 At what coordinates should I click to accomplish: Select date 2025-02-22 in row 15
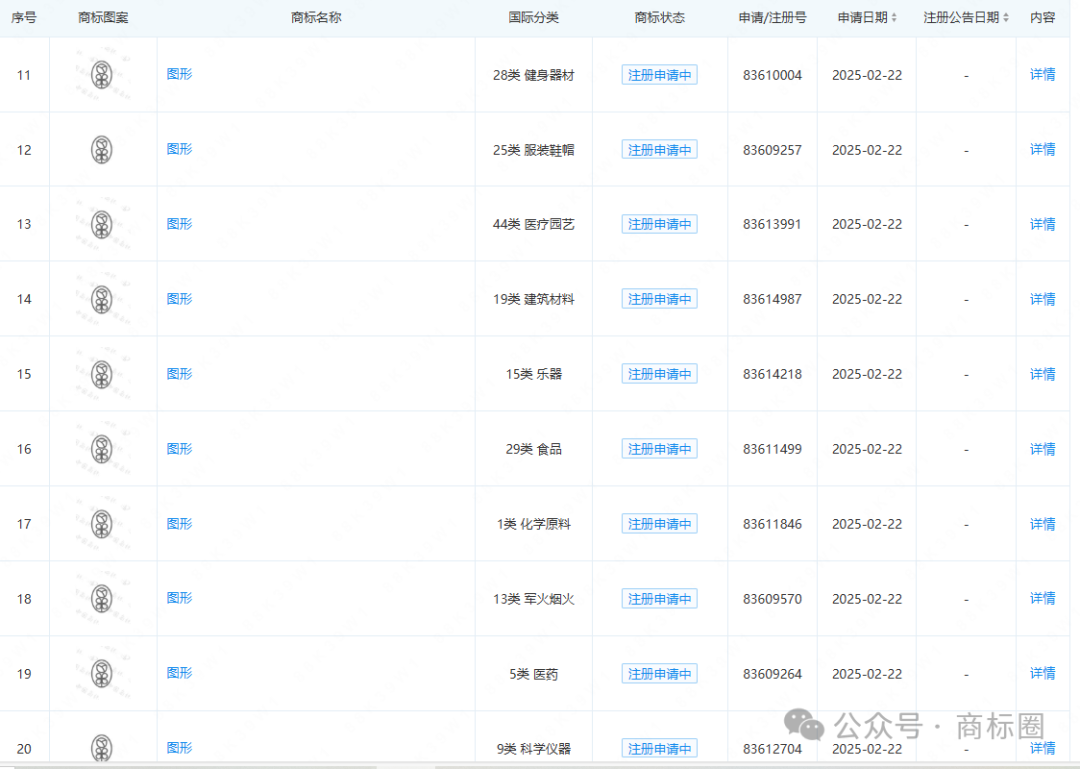(866, 374)
